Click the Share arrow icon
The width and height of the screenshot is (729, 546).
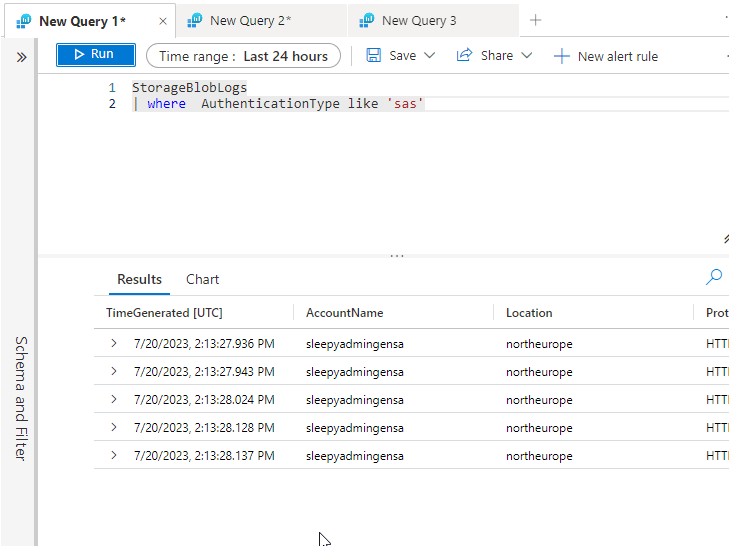pos(464,56)
